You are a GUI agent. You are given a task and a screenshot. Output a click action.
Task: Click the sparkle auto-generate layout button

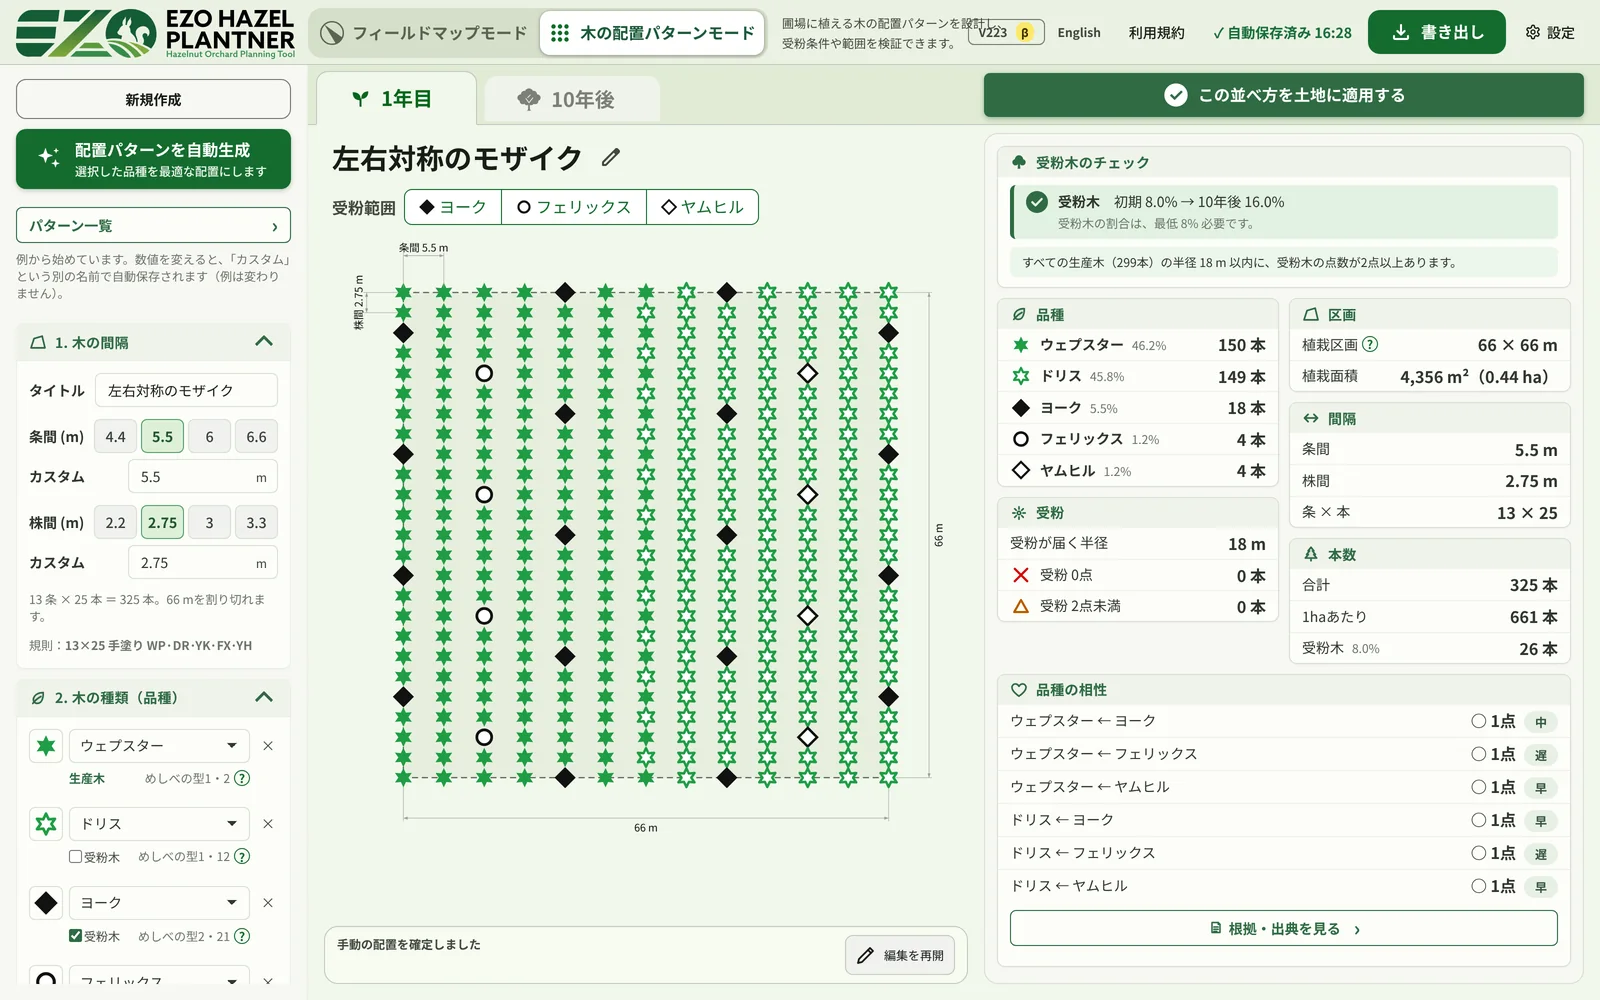point(153,159)
